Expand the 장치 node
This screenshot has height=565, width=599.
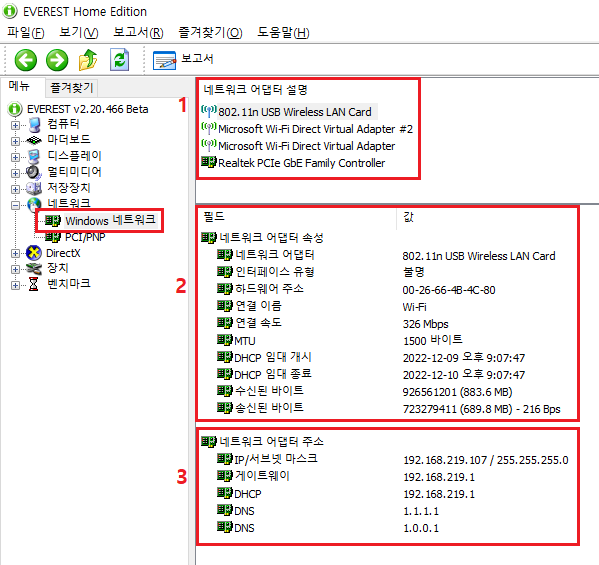(x=15, y=269)
